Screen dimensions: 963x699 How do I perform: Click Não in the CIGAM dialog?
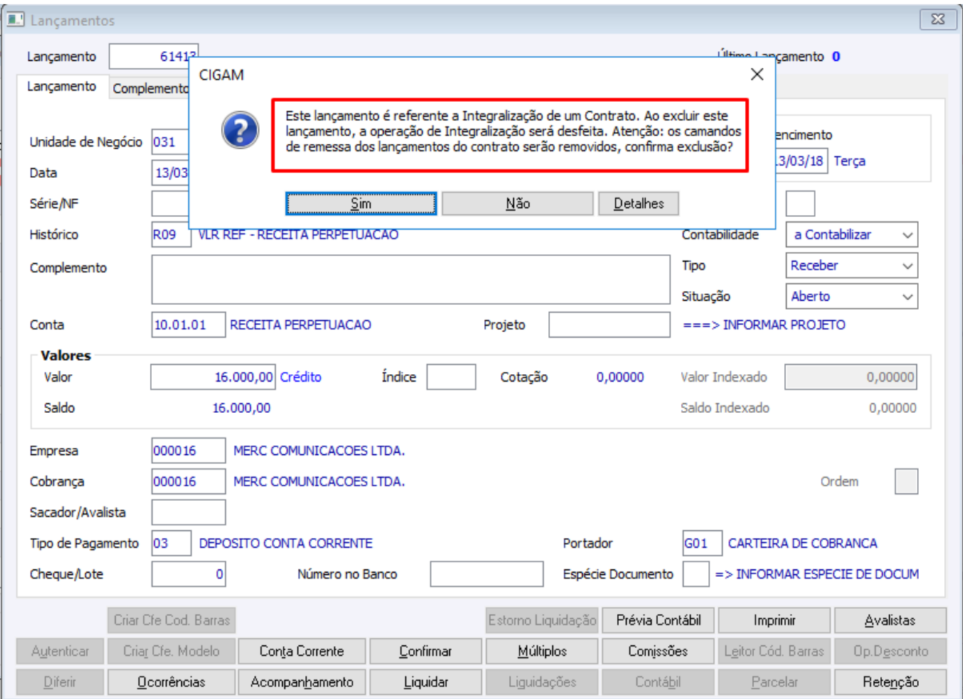coord(517,203)
